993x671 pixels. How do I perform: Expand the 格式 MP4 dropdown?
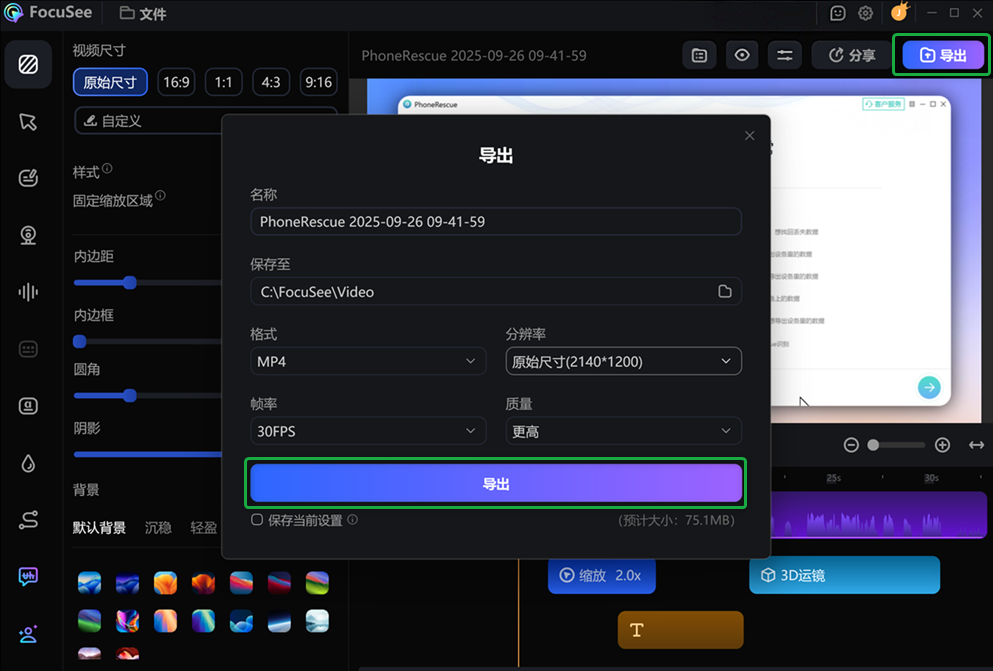368,361
